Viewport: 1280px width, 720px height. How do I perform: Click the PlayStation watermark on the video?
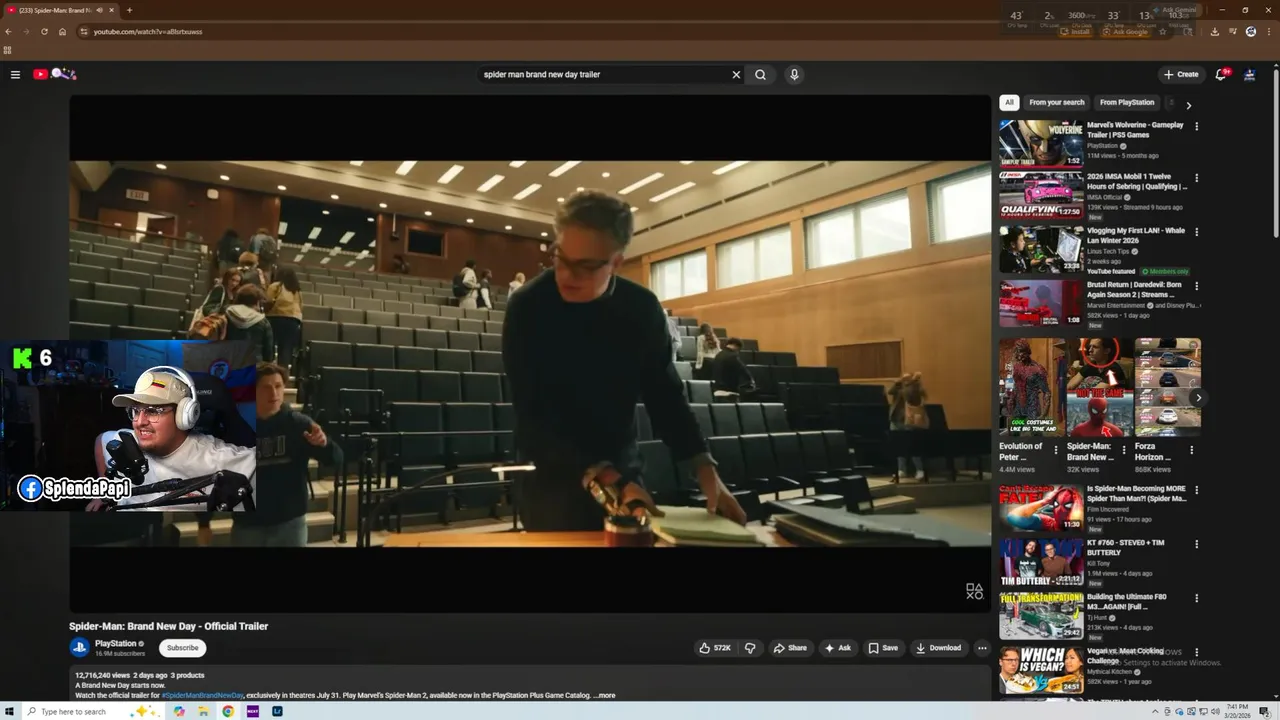[974, 591]
